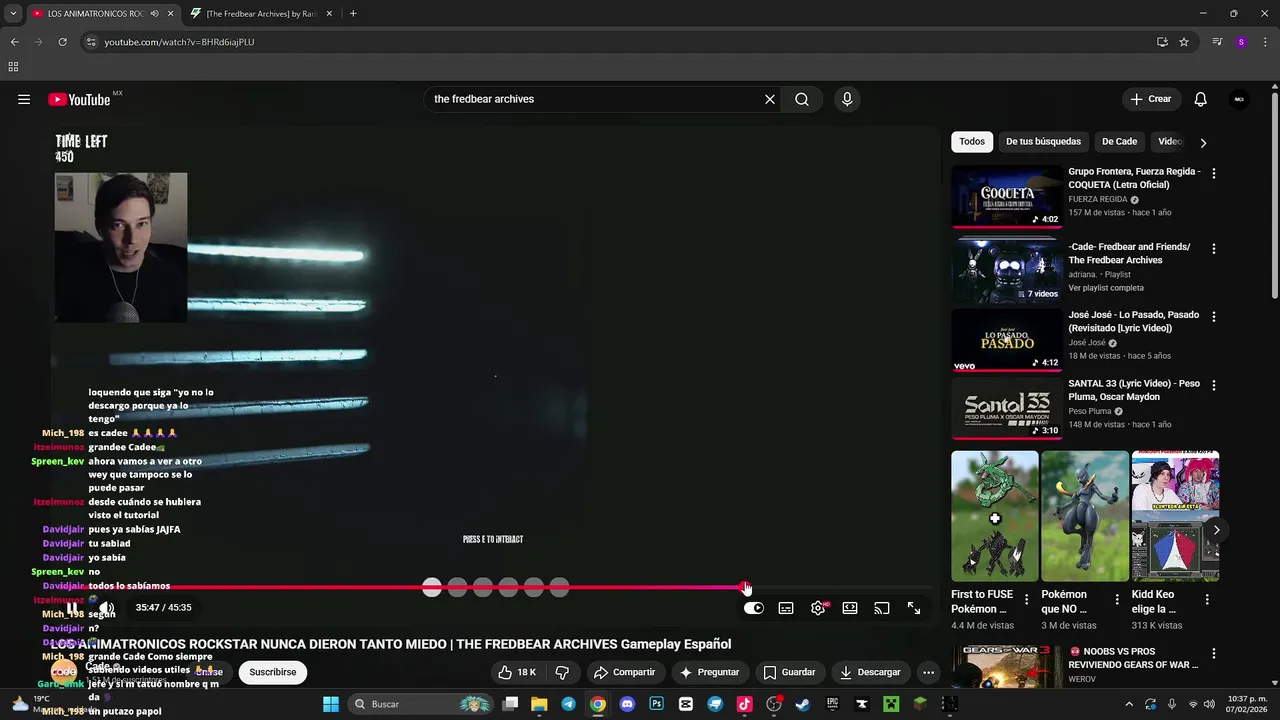Share the video via Compartir
The image size is (1280, 720).
click(625, 672)
